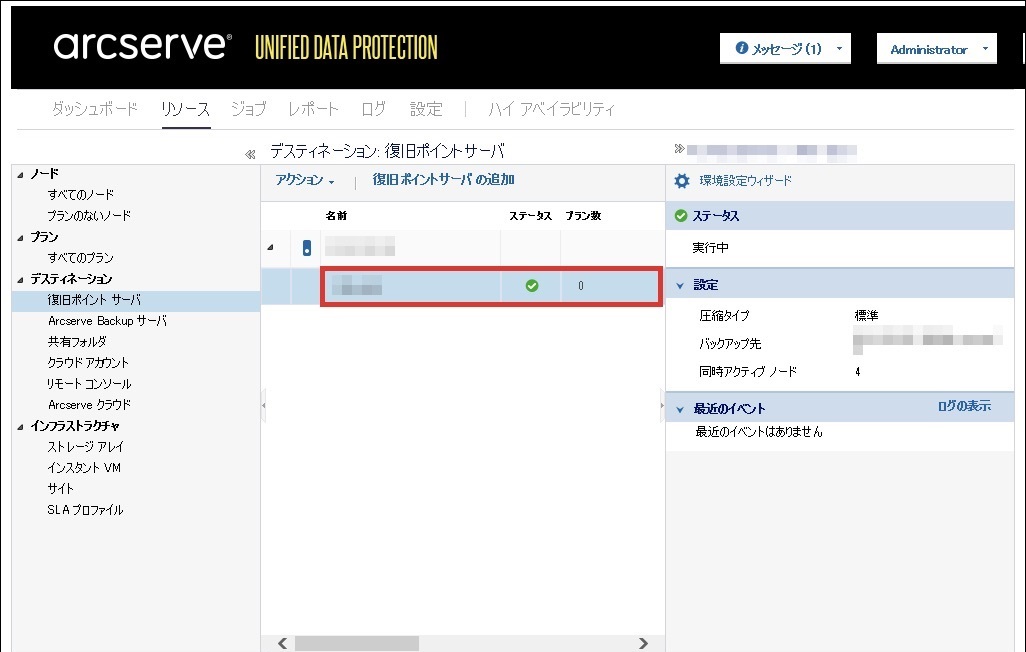
Task: Switch to the ダッシュボード tab
Action: [95, 109]
